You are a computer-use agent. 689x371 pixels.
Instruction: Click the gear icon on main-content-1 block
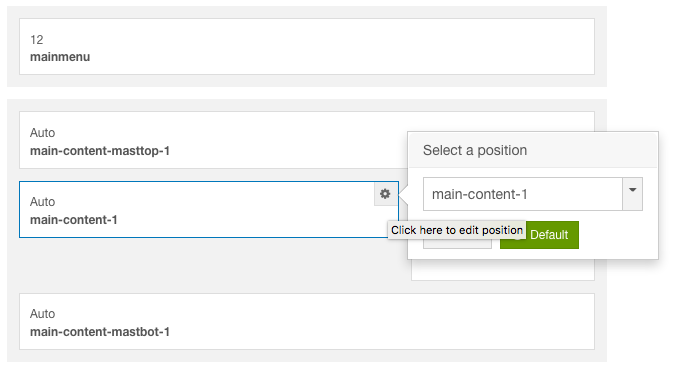(385, 194)
